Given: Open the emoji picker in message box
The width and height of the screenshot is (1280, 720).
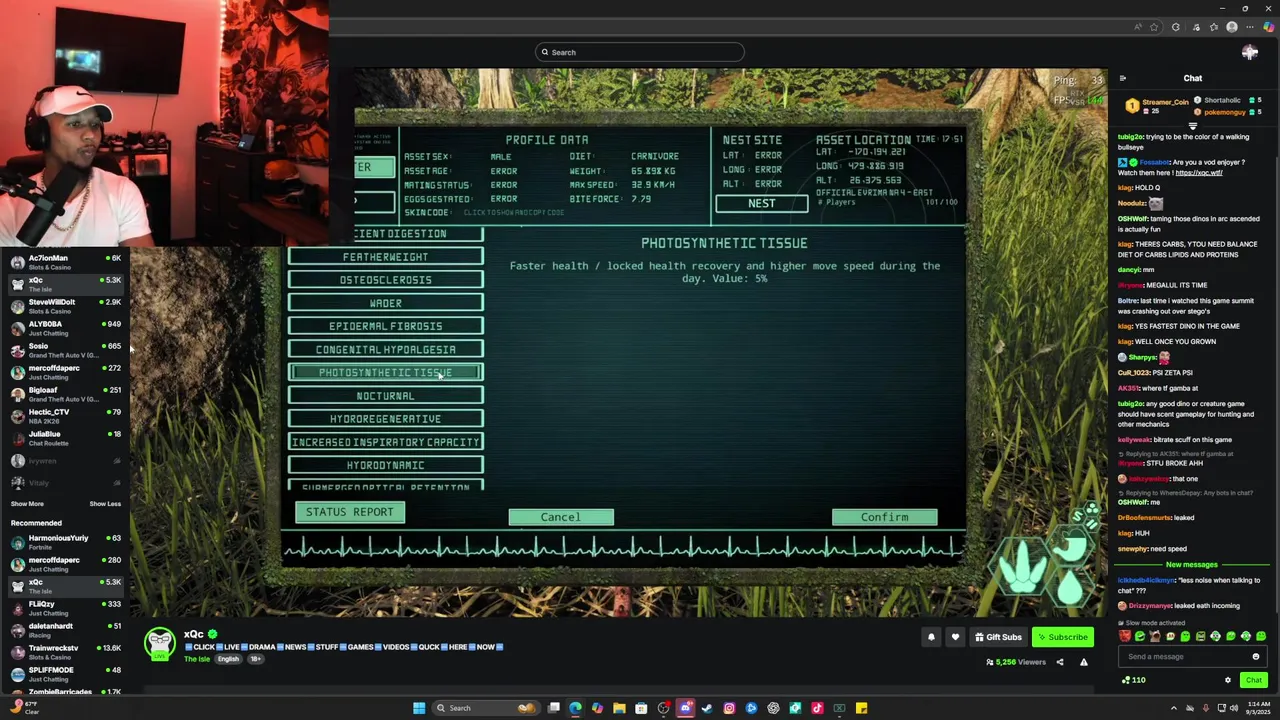Looking at the screenshot, I should pyautogui.click(x=1256, y=657).
